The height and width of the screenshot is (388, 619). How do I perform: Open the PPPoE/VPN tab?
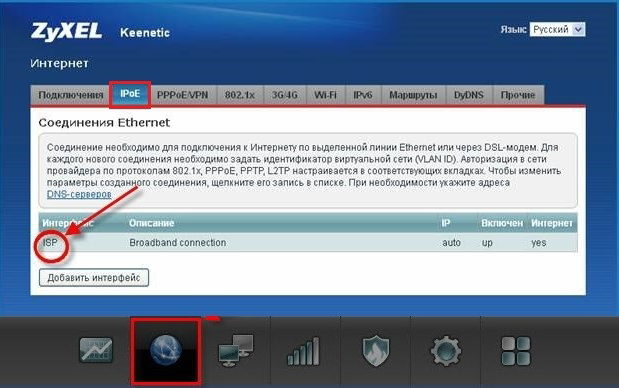[182, 95]
